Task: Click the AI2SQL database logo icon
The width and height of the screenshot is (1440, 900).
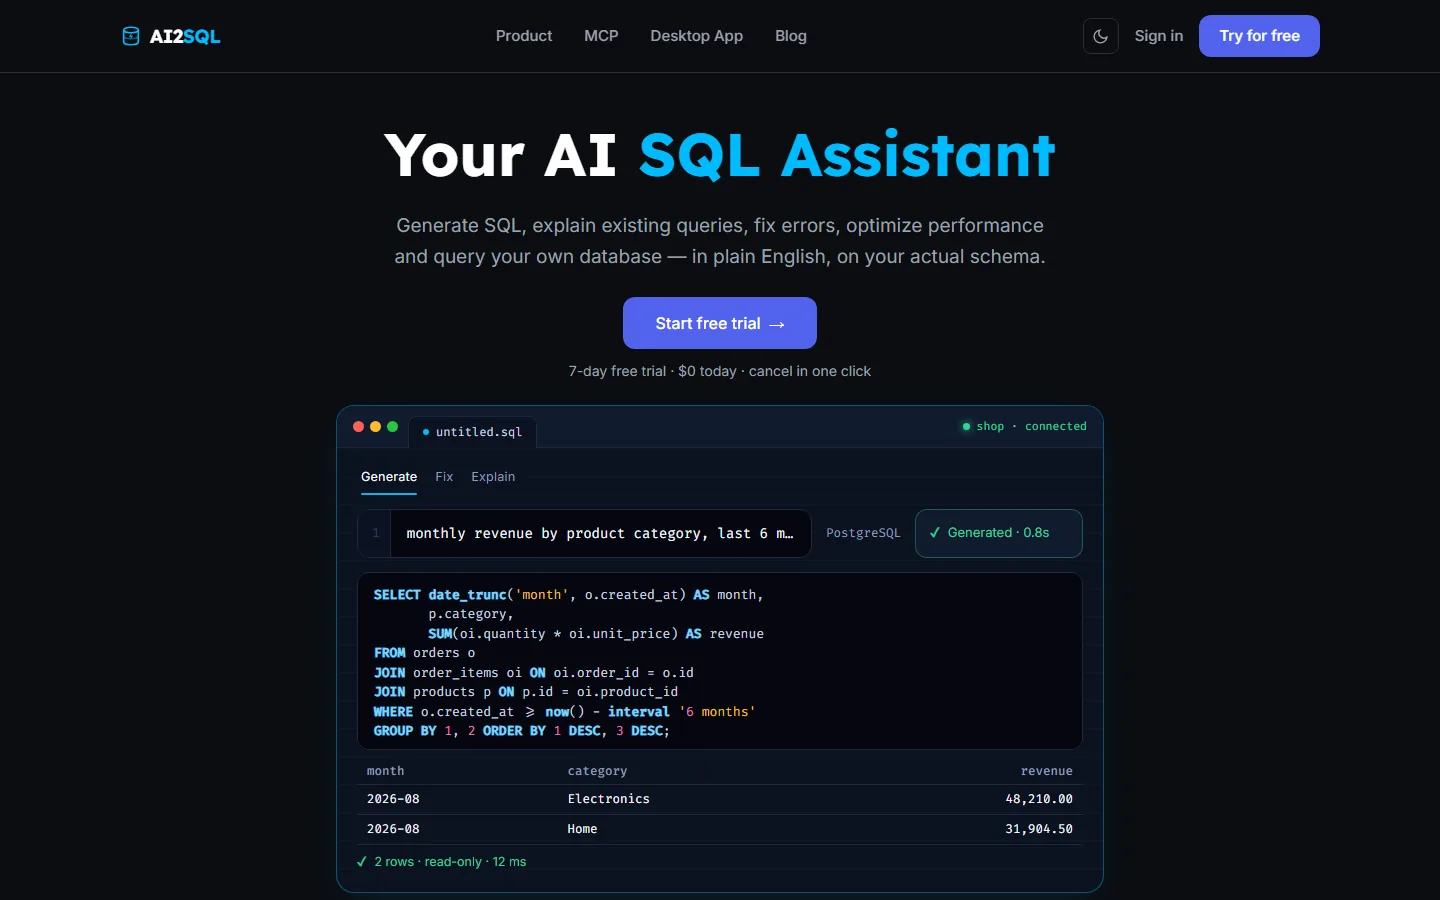Action: coord(131,36)
